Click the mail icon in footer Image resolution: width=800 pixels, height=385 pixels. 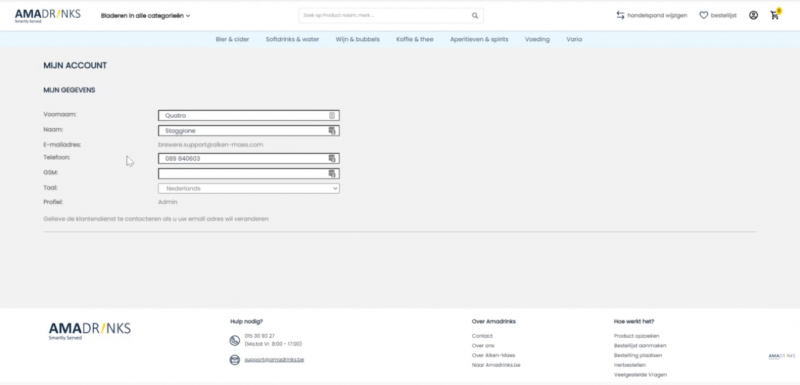[x=235, y=360]
